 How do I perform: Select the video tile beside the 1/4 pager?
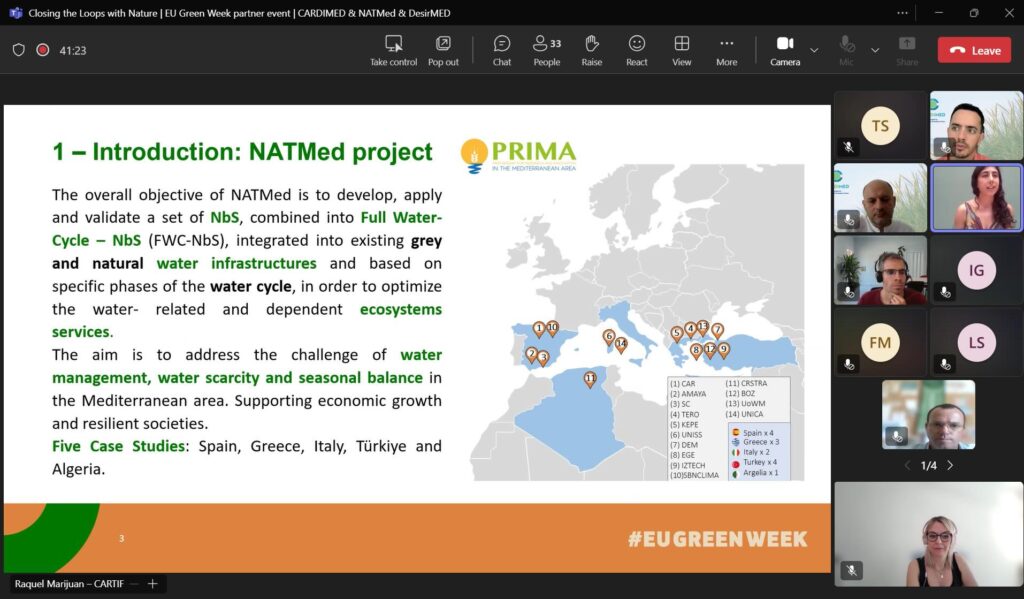point(928,414)
